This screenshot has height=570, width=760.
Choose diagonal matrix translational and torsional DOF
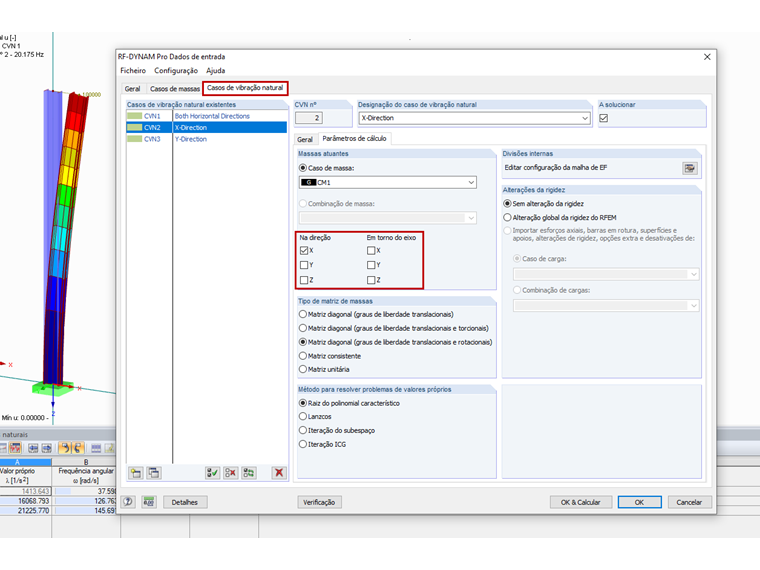coord(303,328)
